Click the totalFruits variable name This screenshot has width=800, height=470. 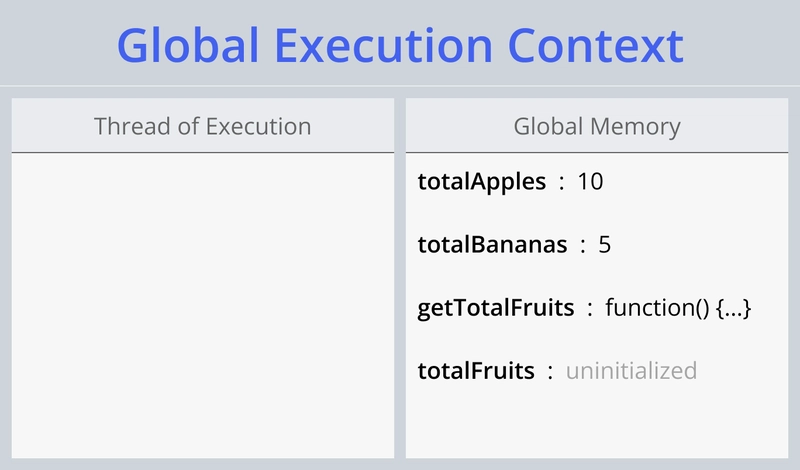476,371
